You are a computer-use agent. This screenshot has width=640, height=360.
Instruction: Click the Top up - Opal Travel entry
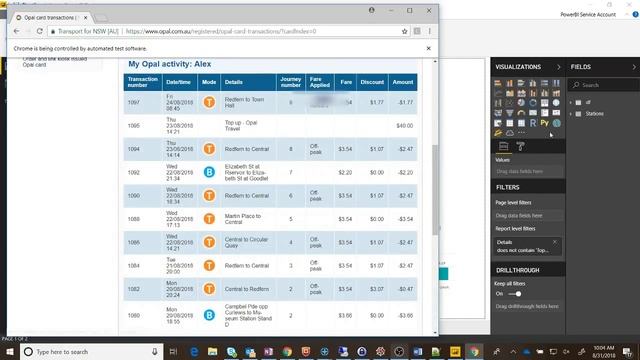coord(241,126)
